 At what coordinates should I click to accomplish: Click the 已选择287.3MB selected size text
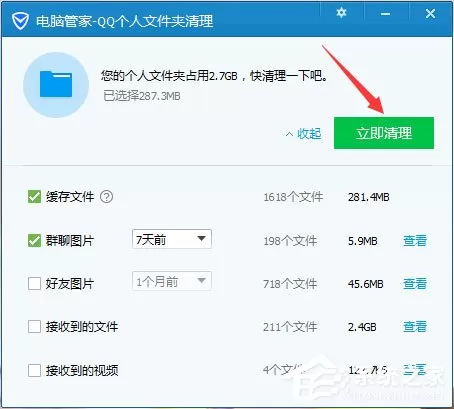142,96
